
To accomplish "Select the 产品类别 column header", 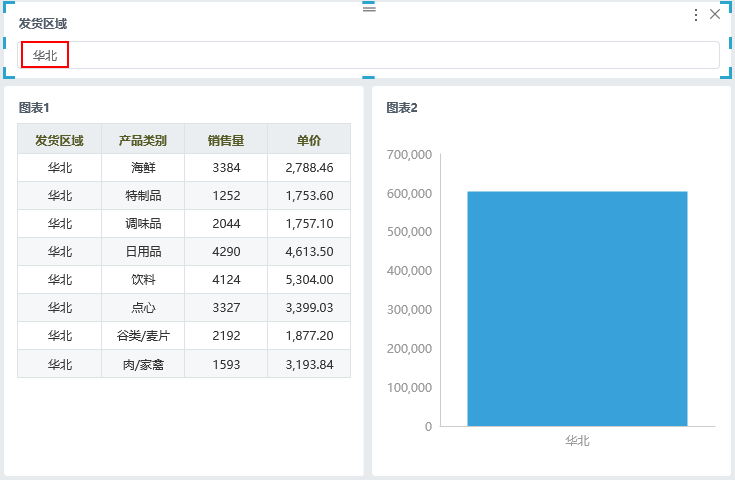I will click(x=143, y=140).
